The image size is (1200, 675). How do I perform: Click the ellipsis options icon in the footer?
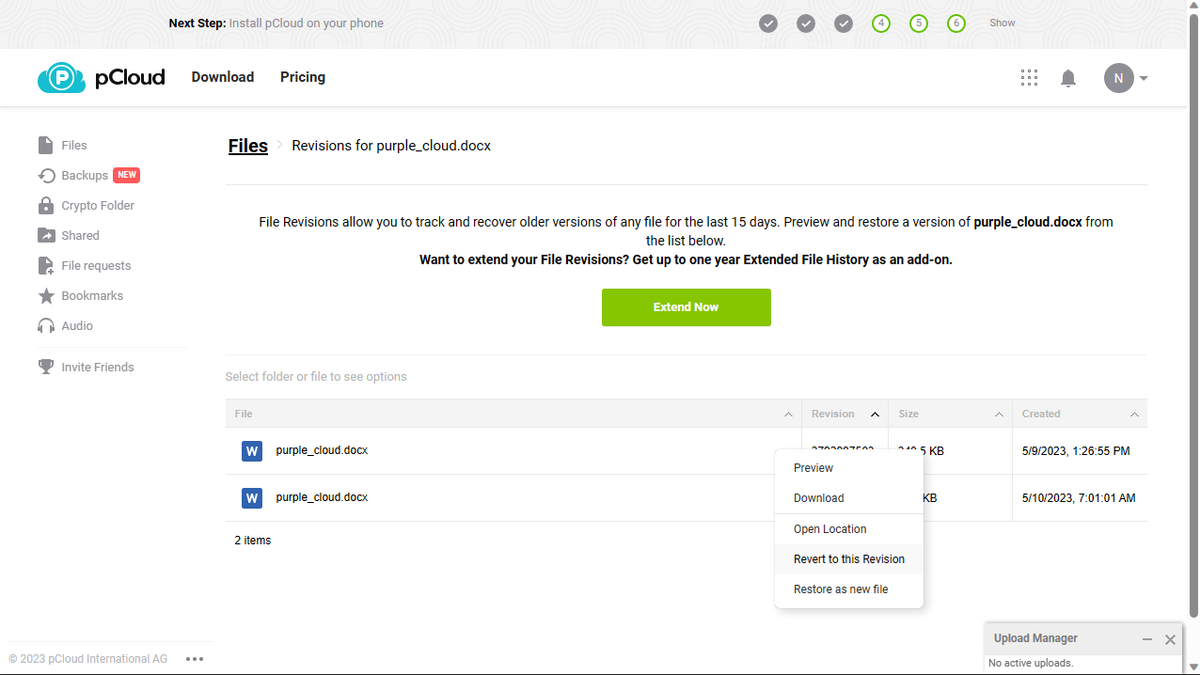195,658
